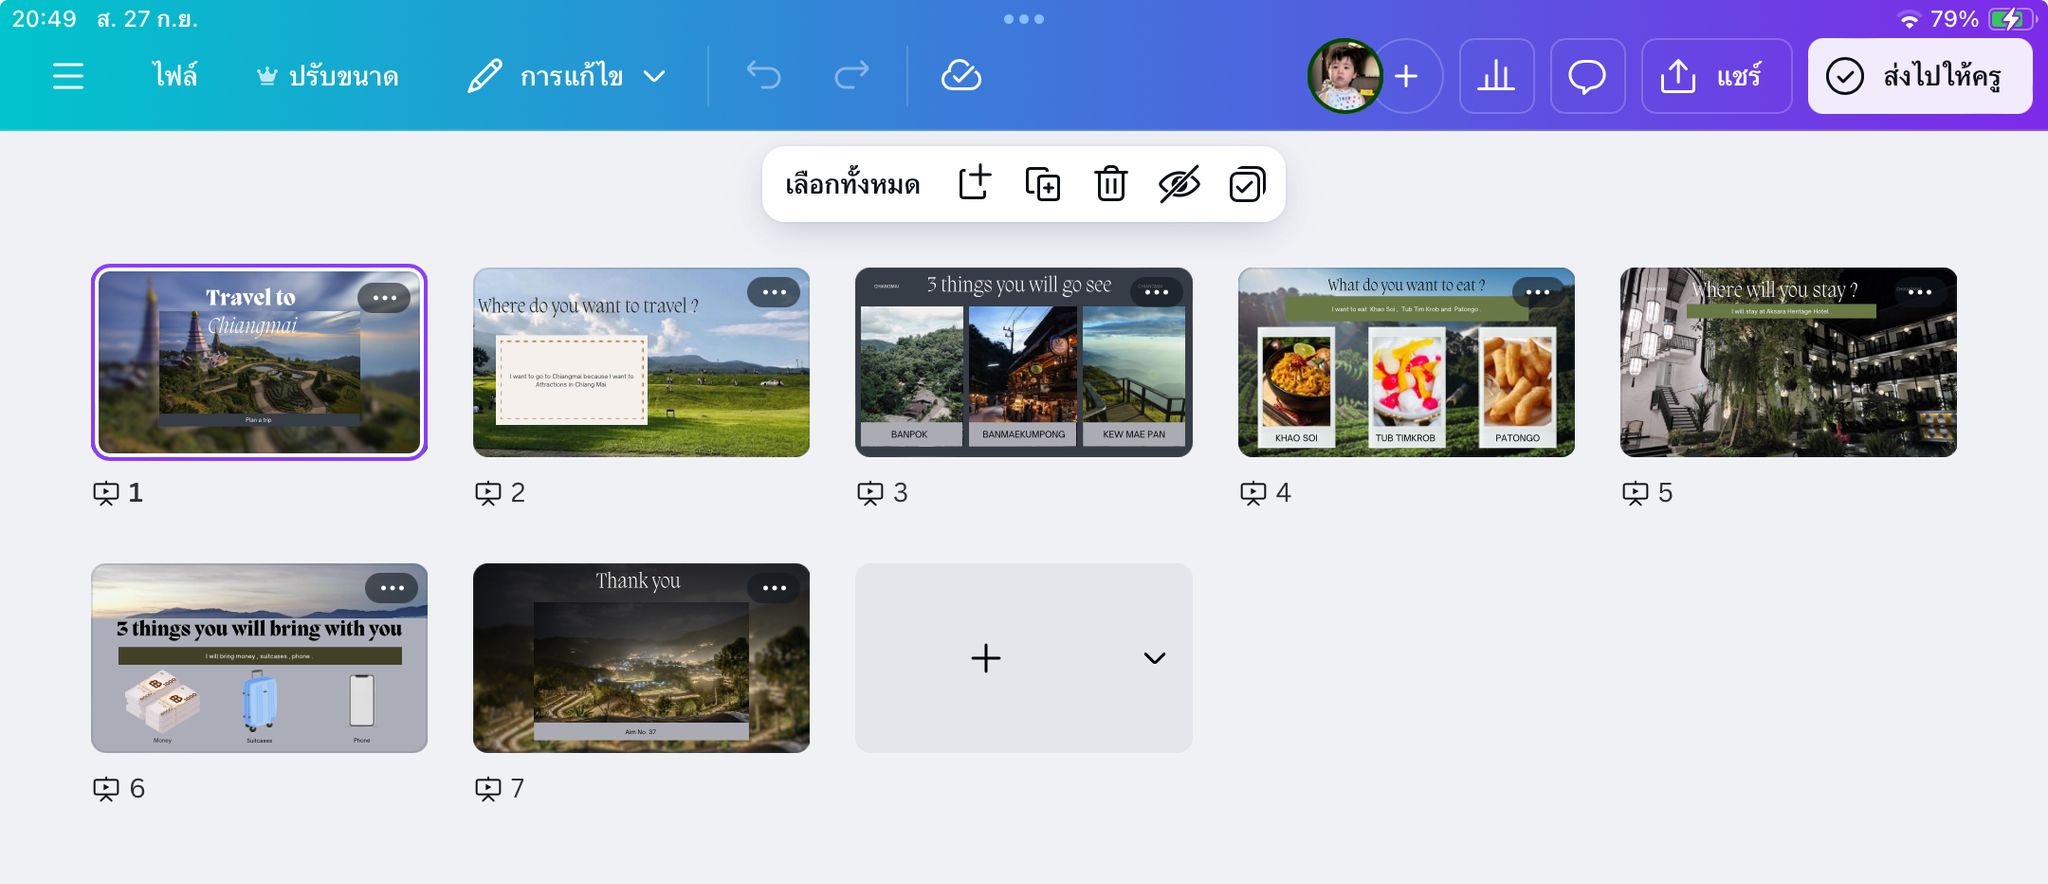Click the add page icon in toolbar

point(974,184)
